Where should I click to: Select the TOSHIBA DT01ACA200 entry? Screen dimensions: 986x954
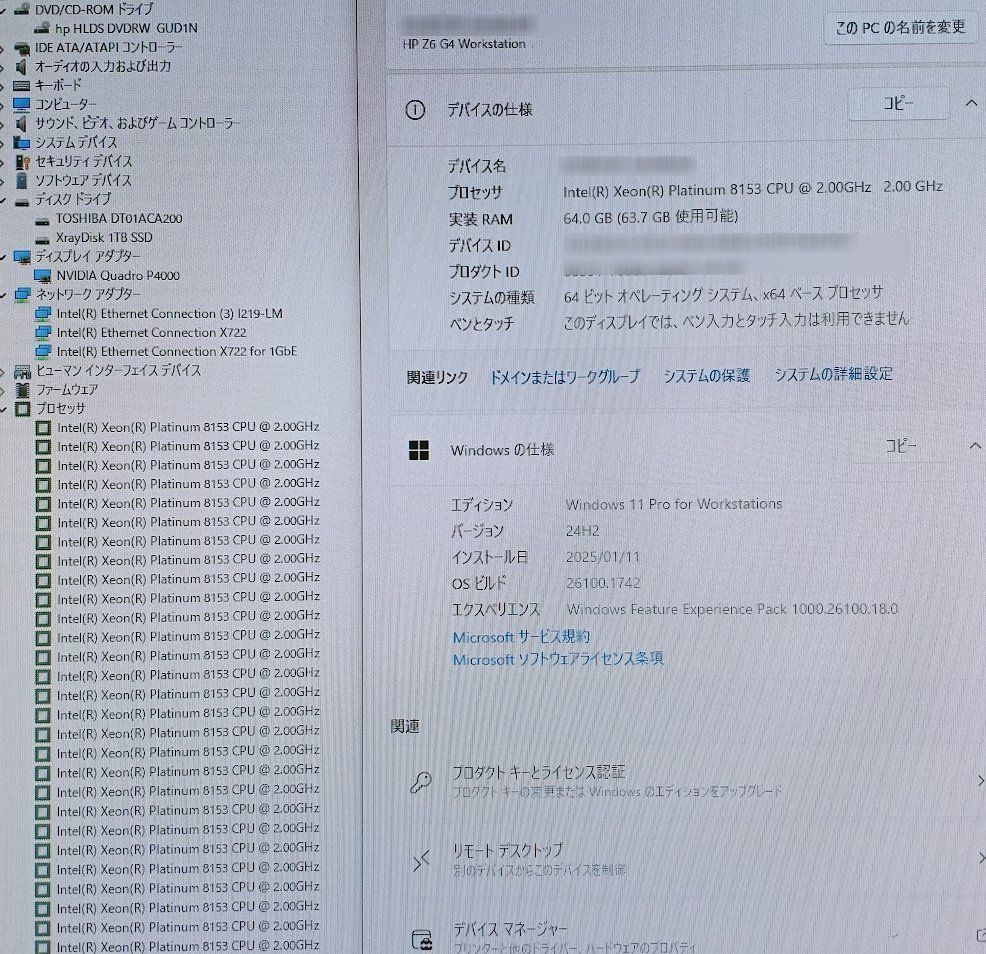click(x=119, y=218)
